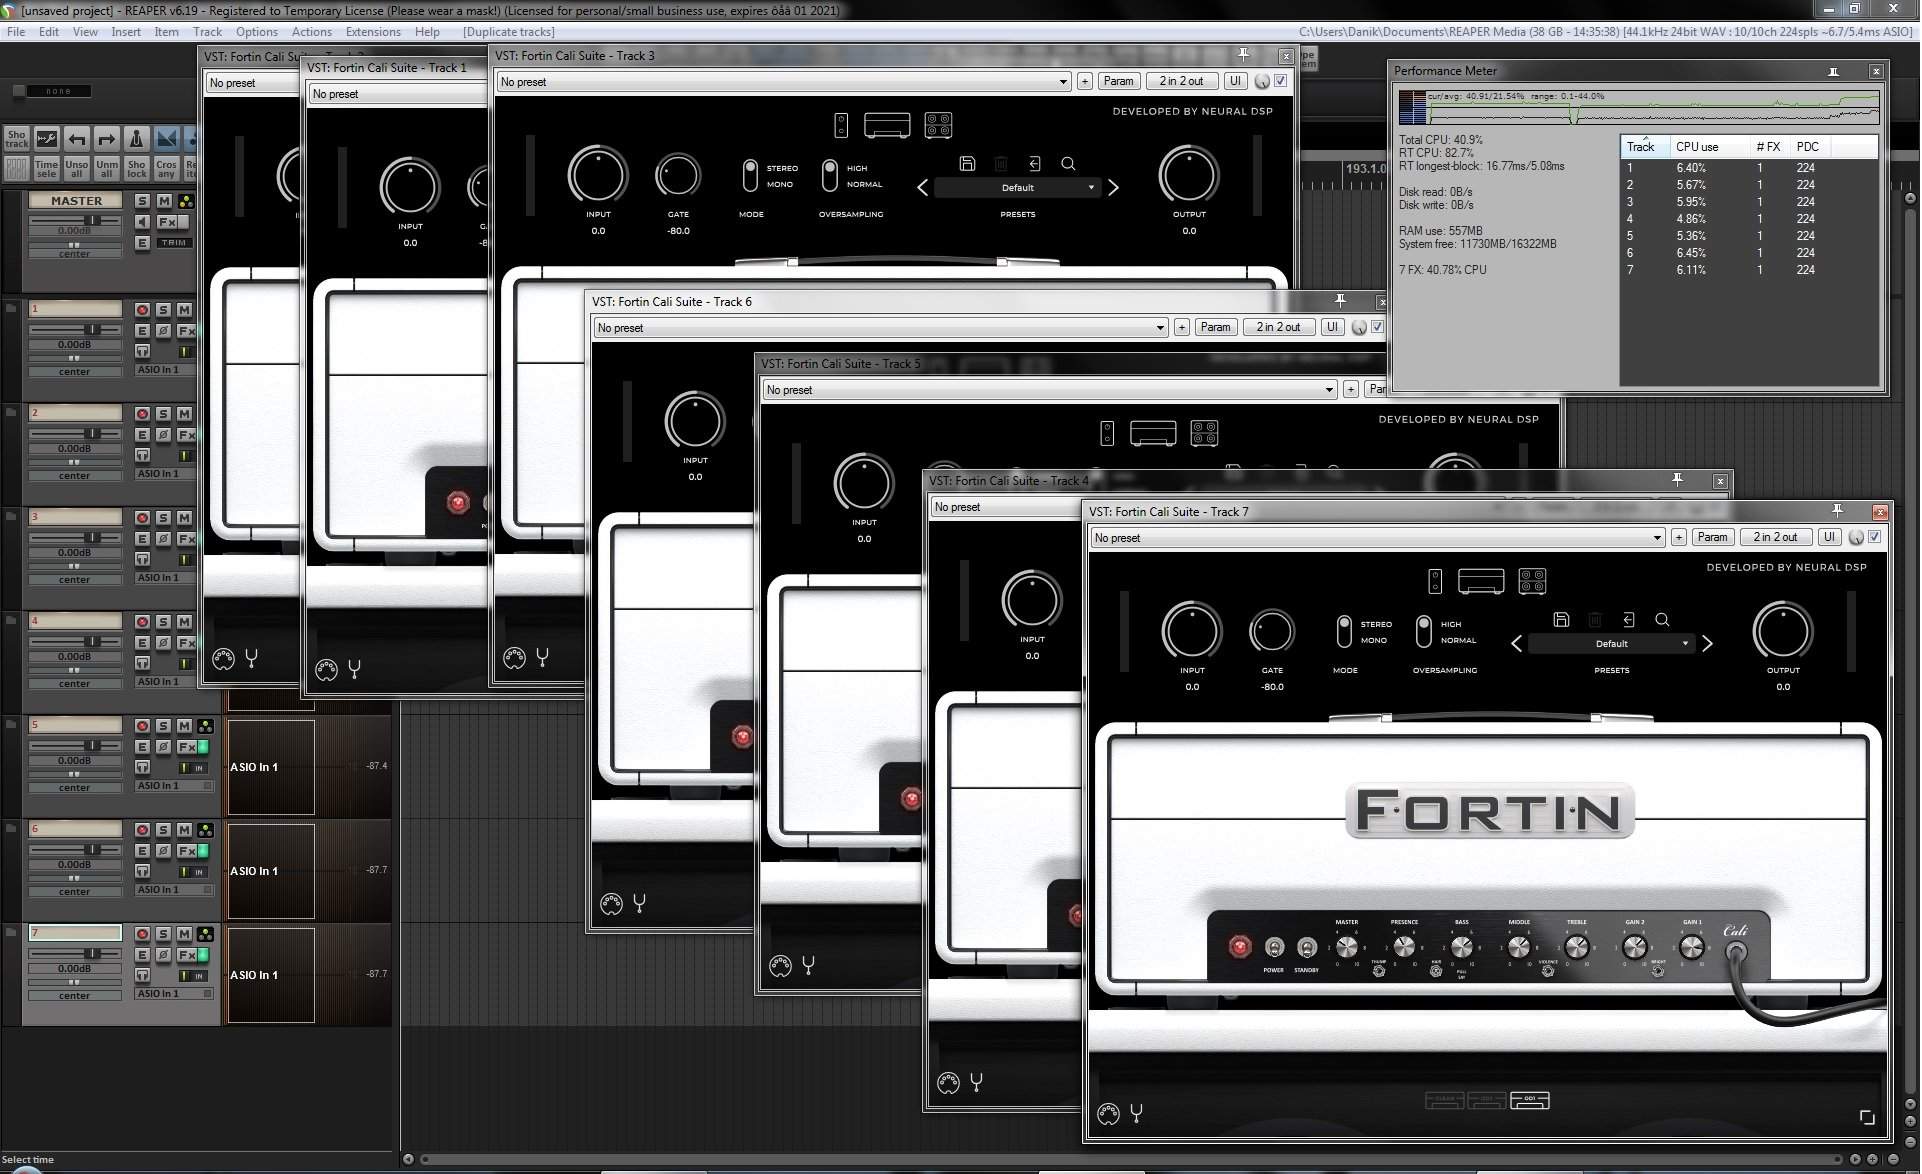Expand the Default presets list in Track 7 plugin
The height and width of the screenshot is (1174, 1922).
click(1612, 644)
